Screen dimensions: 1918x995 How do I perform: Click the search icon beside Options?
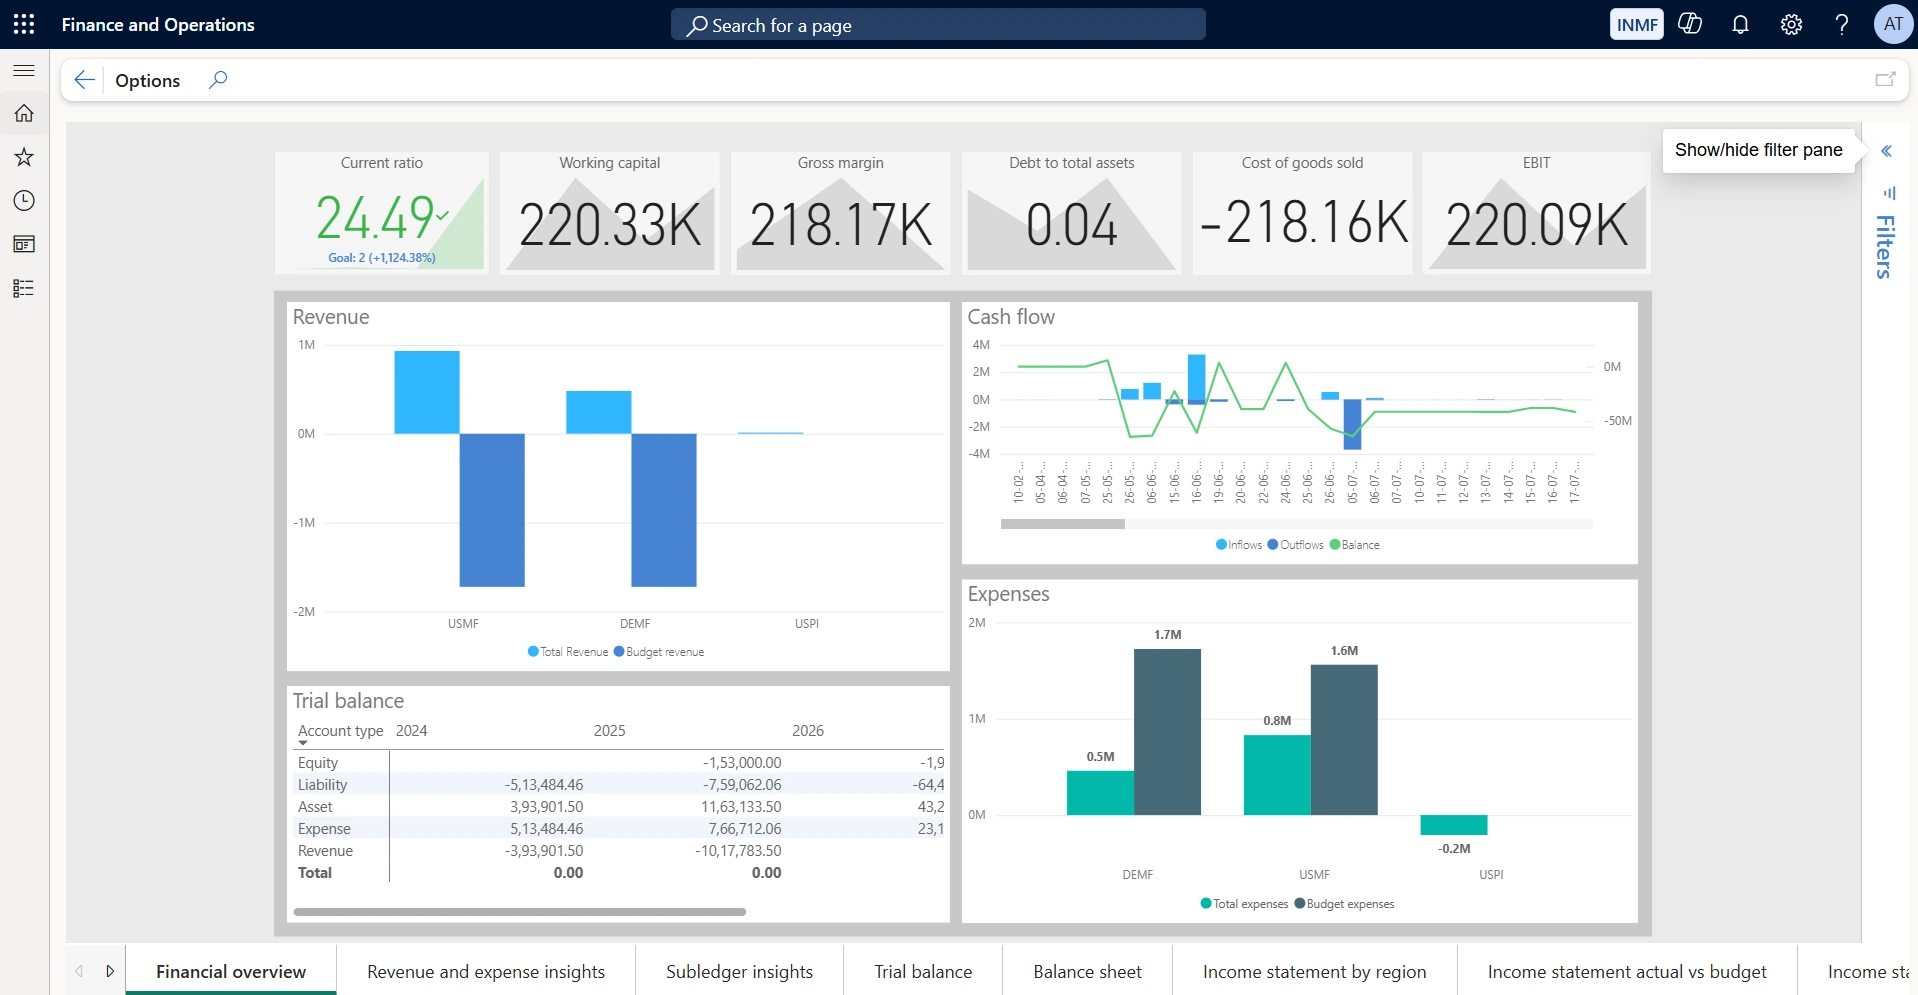pyautogui.click(x=218, y=80)
